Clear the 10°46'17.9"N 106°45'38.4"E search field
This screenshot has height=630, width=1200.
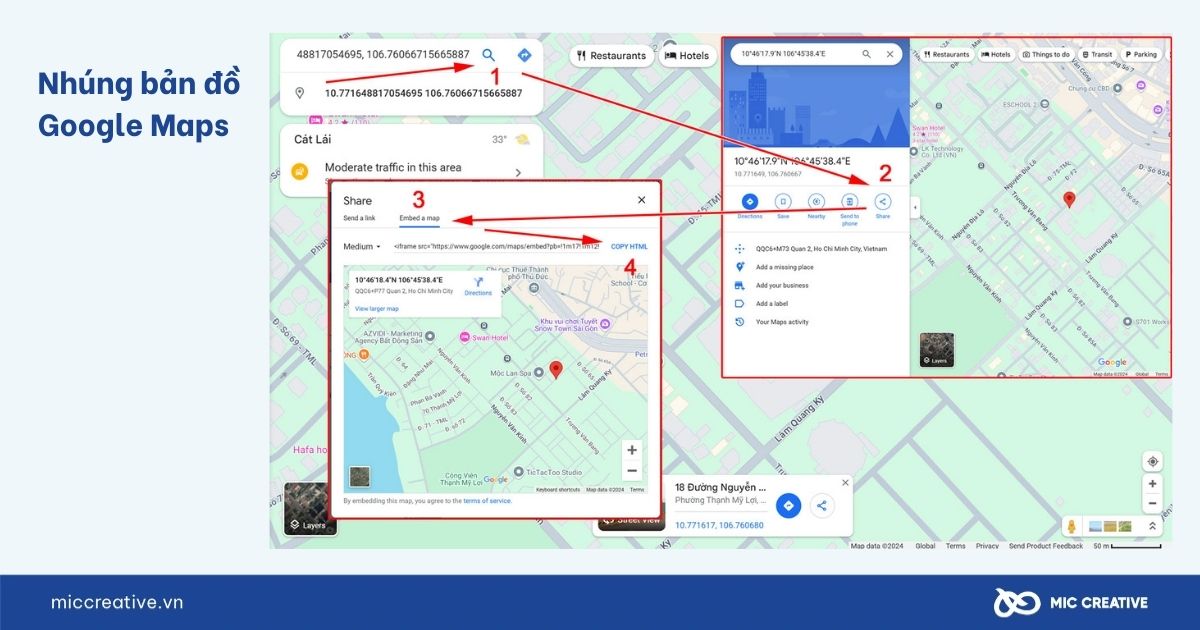click(x=890, y=54)
